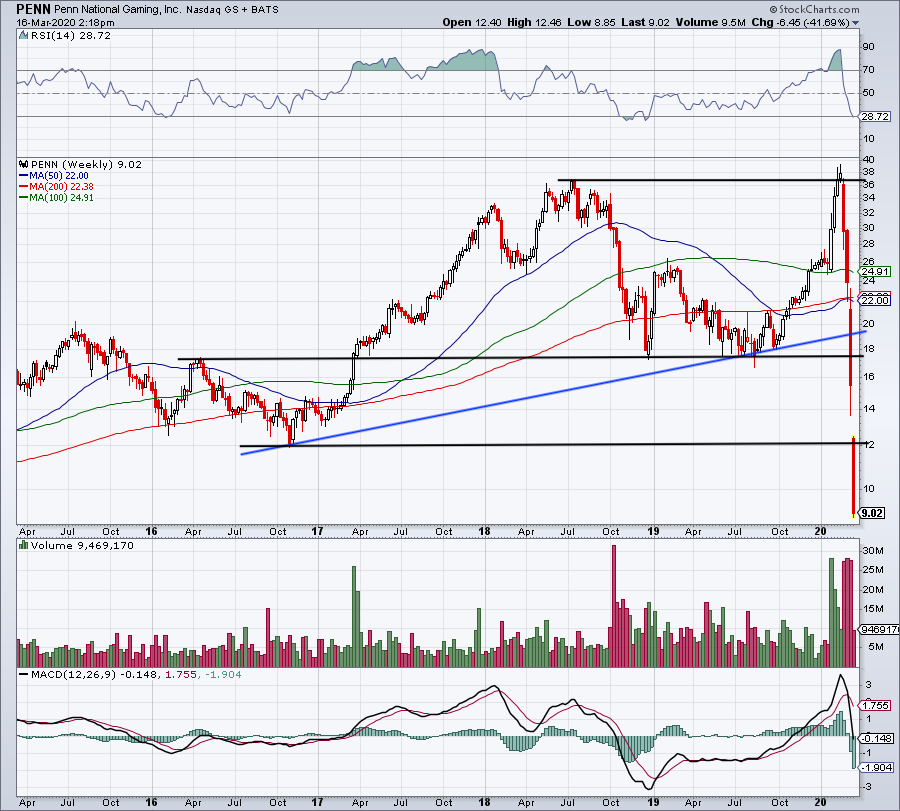
Task: Click the 70 level label on the RSI axis
Action: 868,70
